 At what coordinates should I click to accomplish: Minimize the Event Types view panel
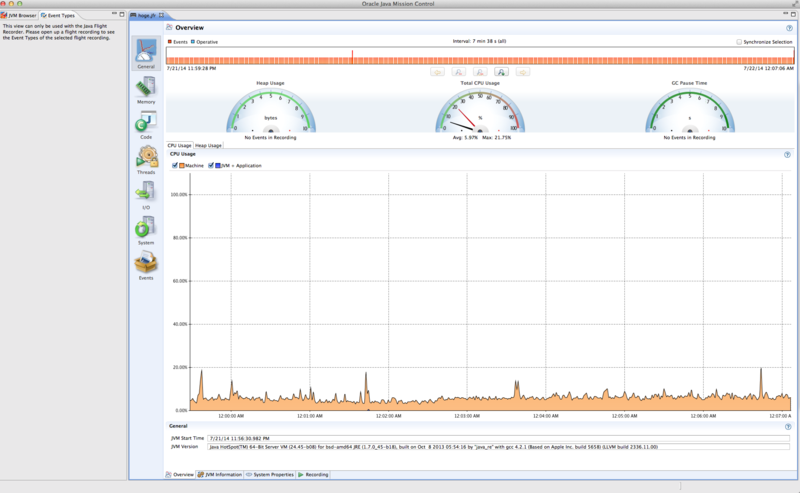114,14
